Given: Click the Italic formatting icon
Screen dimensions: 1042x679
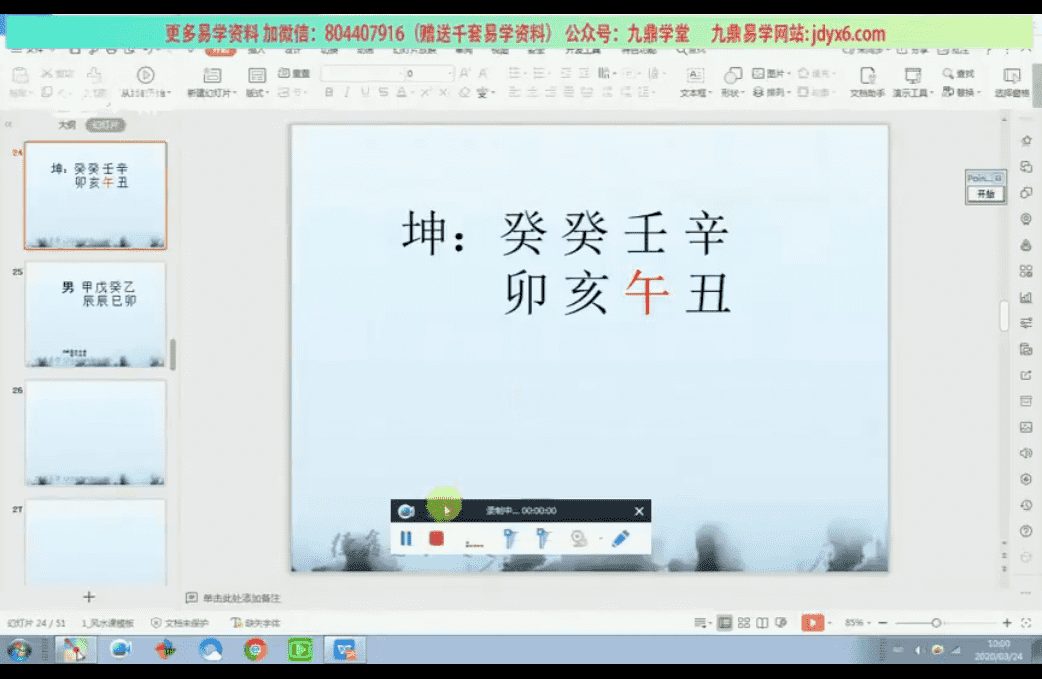Looking at the screenshot, I should (347, 92).
